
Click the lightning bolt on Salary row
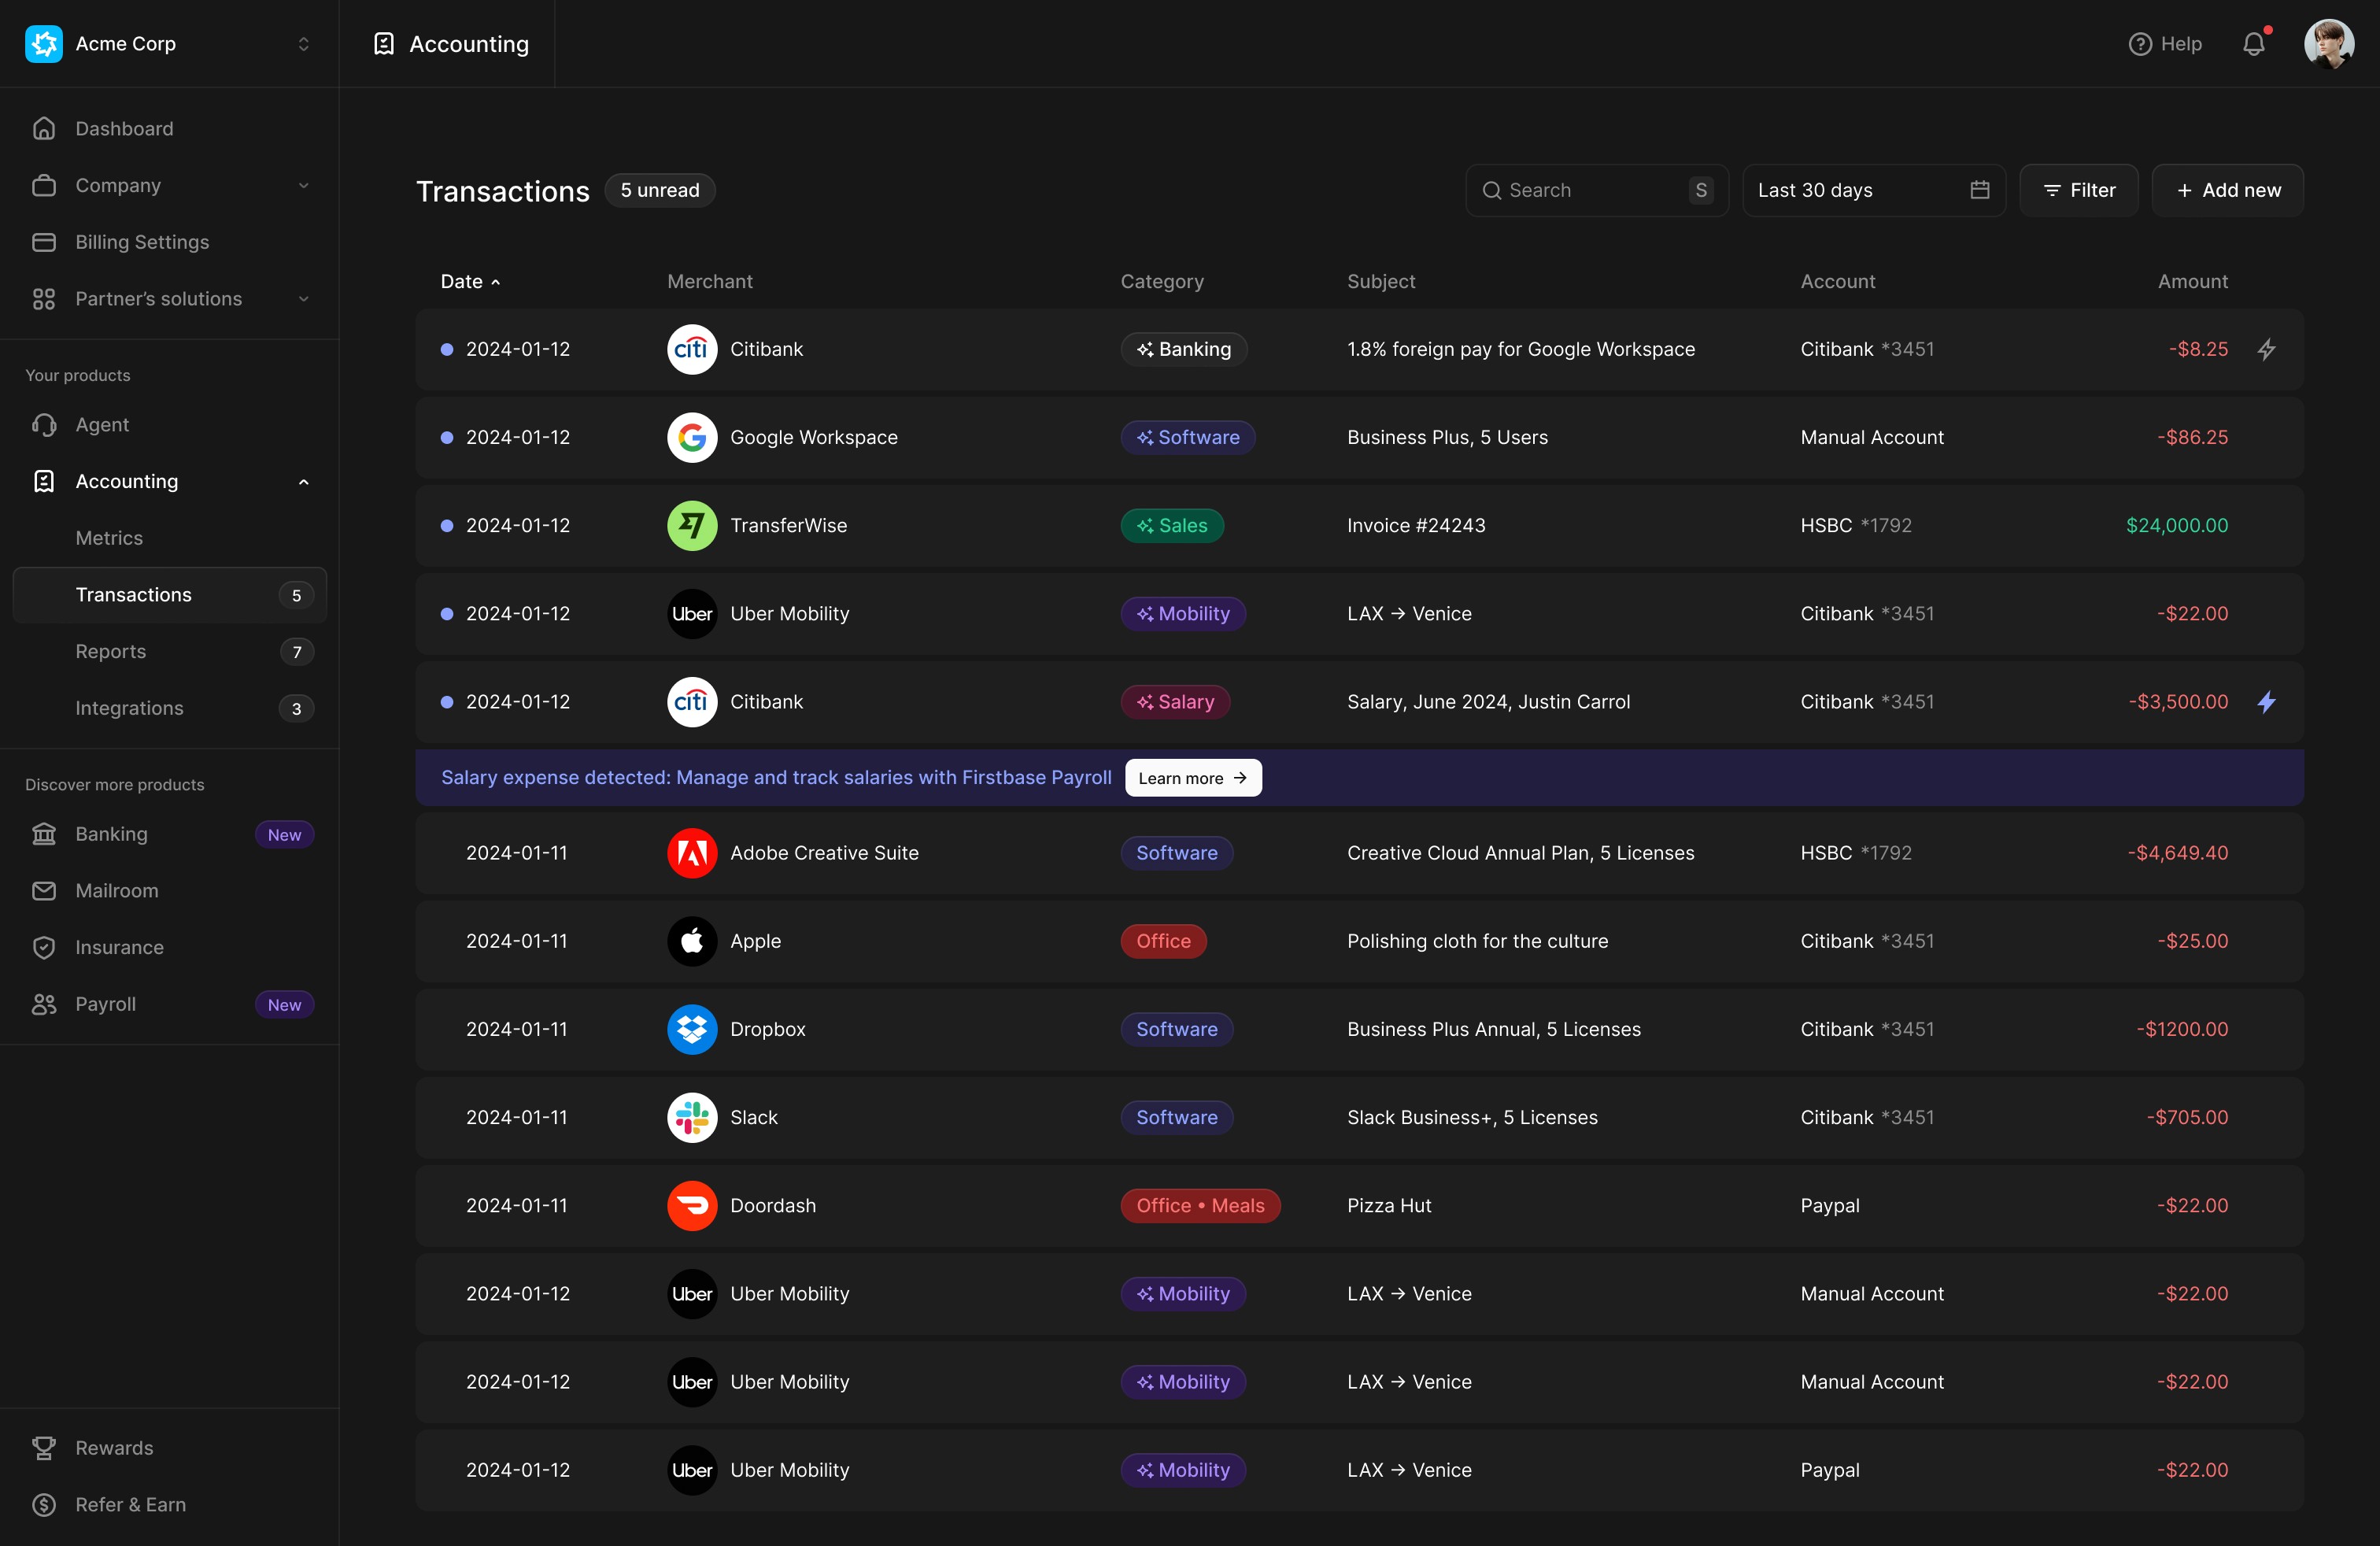coord(2266,702)
